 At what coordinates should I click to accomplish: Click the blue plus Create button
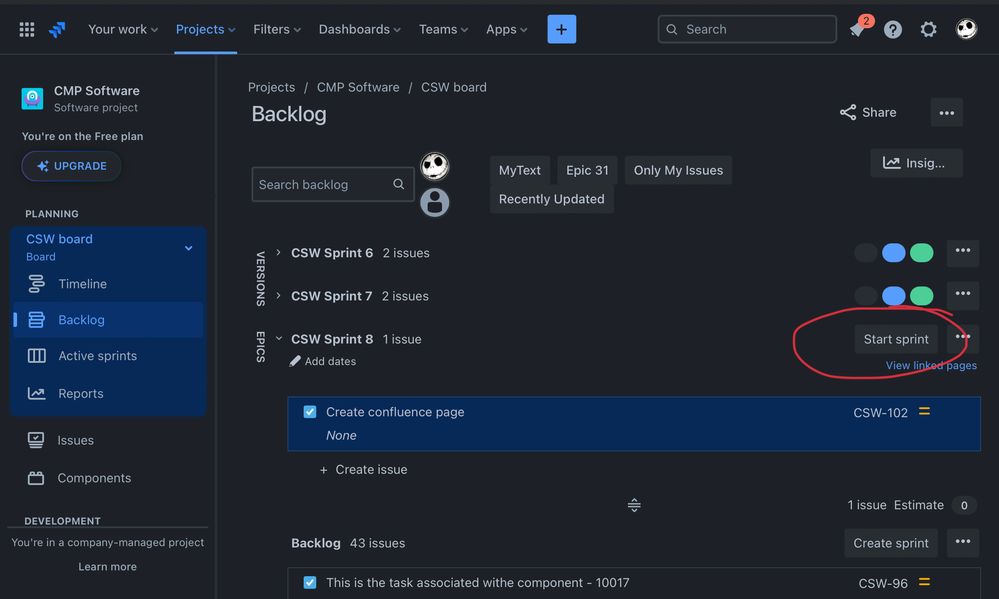point(561,29)
